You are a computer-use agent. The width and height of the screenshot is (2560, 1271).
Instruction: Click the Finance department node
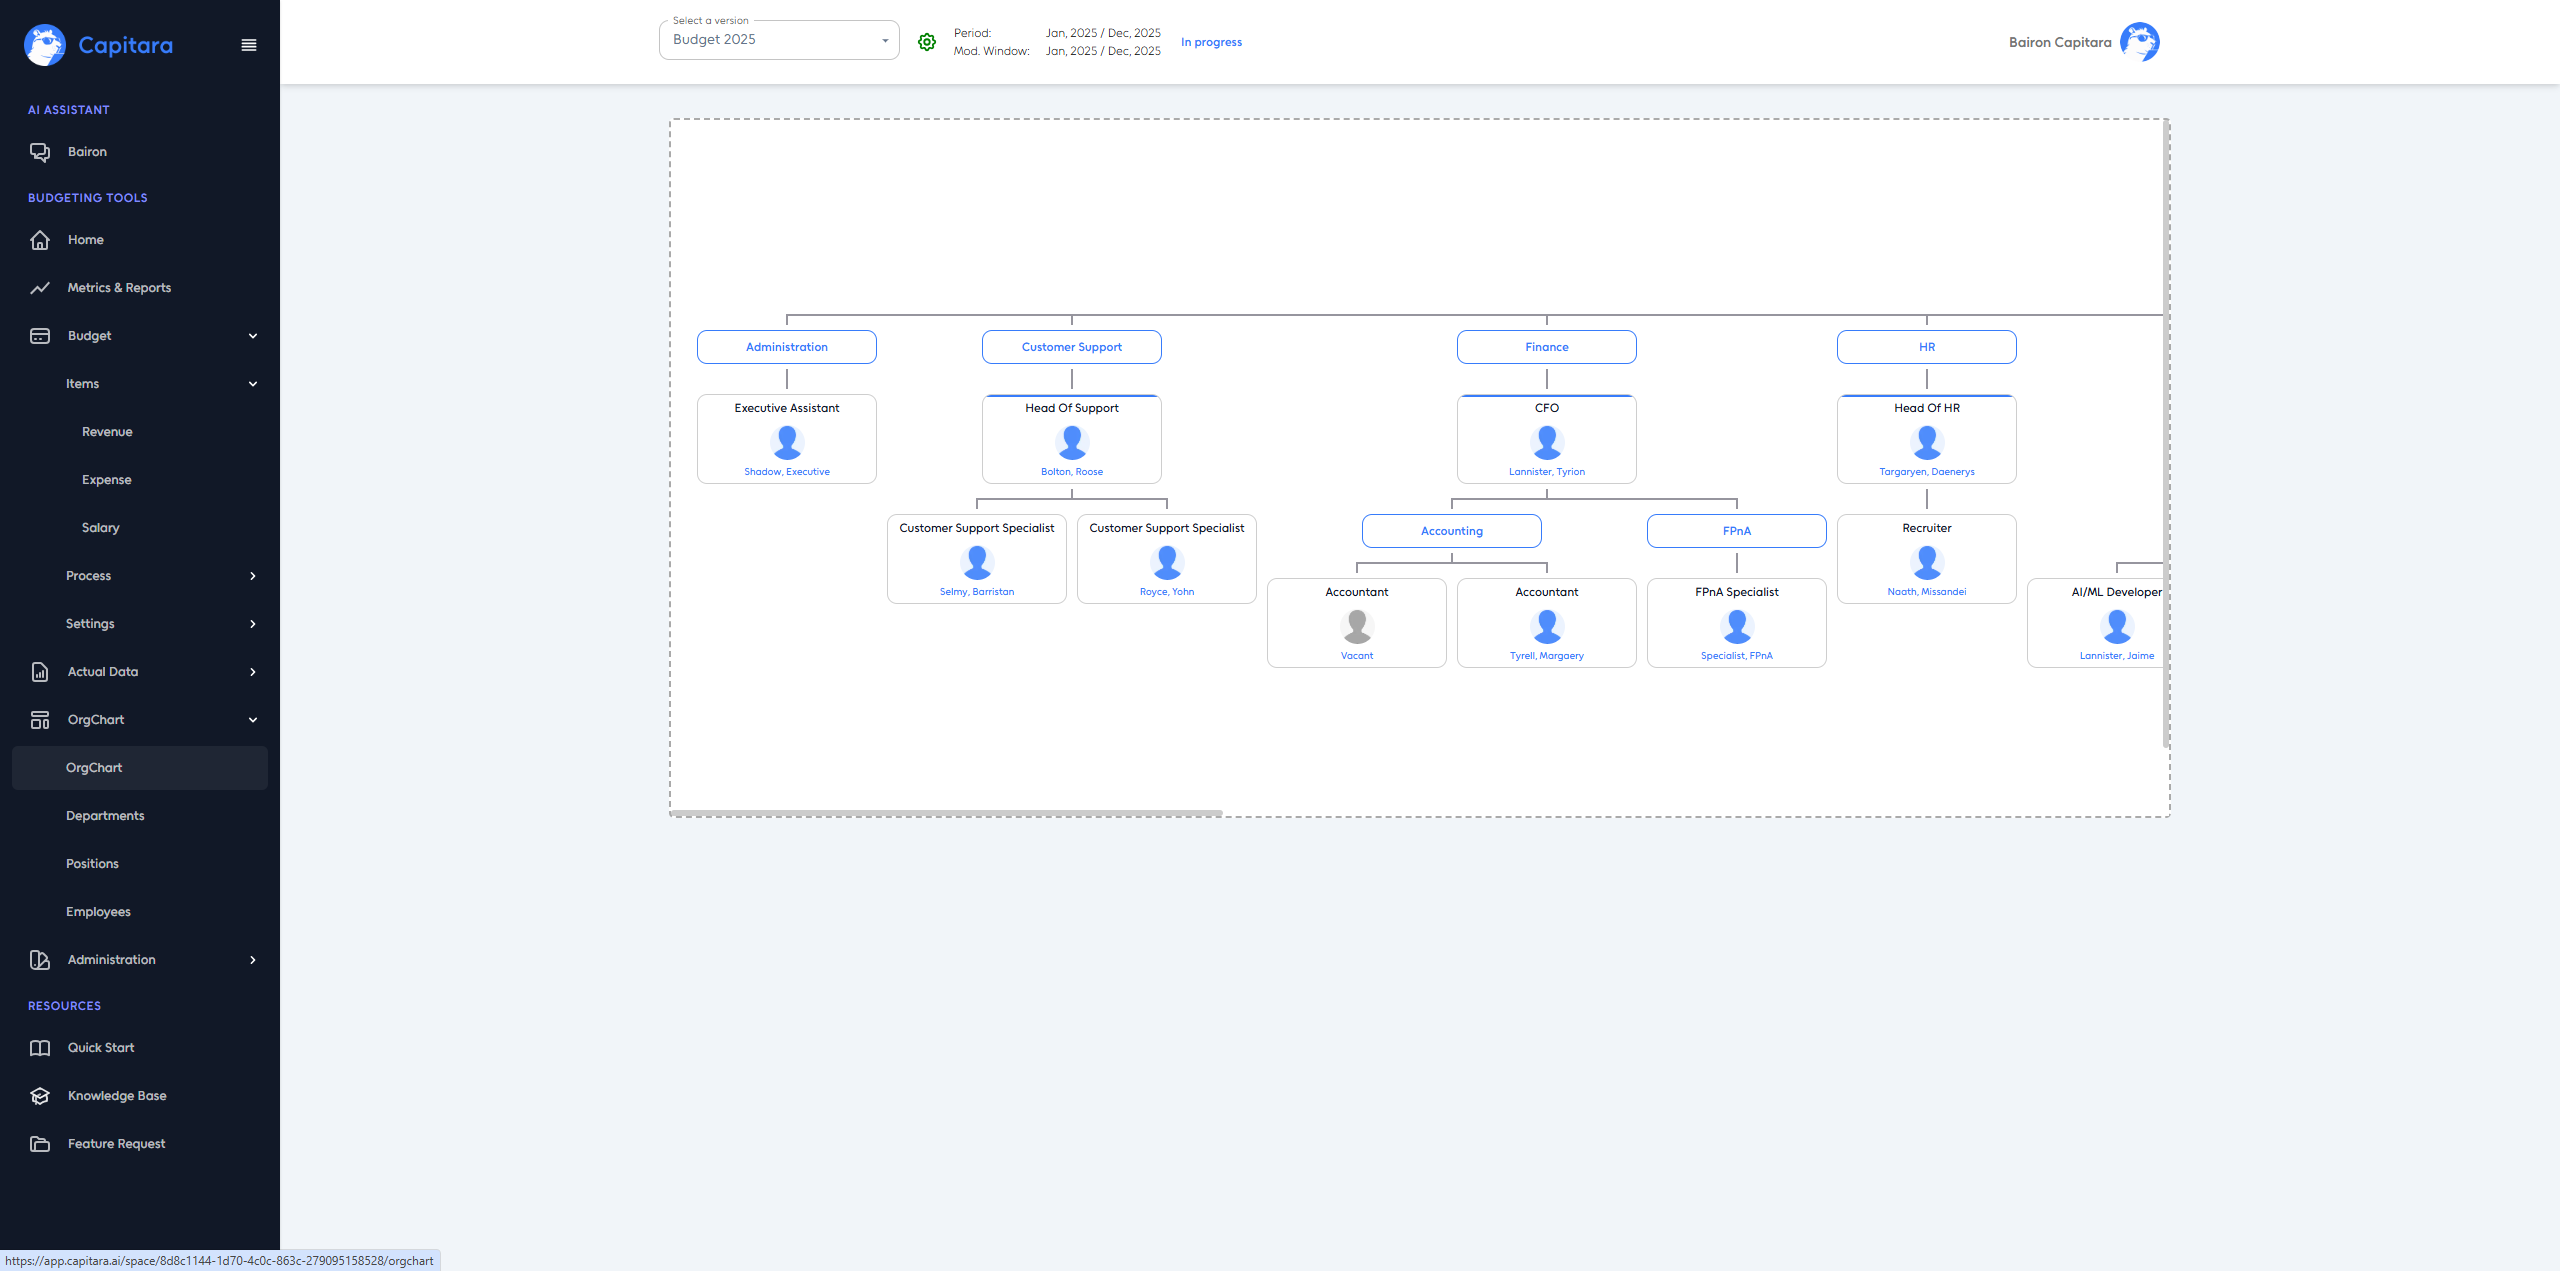pos(1546,347)
